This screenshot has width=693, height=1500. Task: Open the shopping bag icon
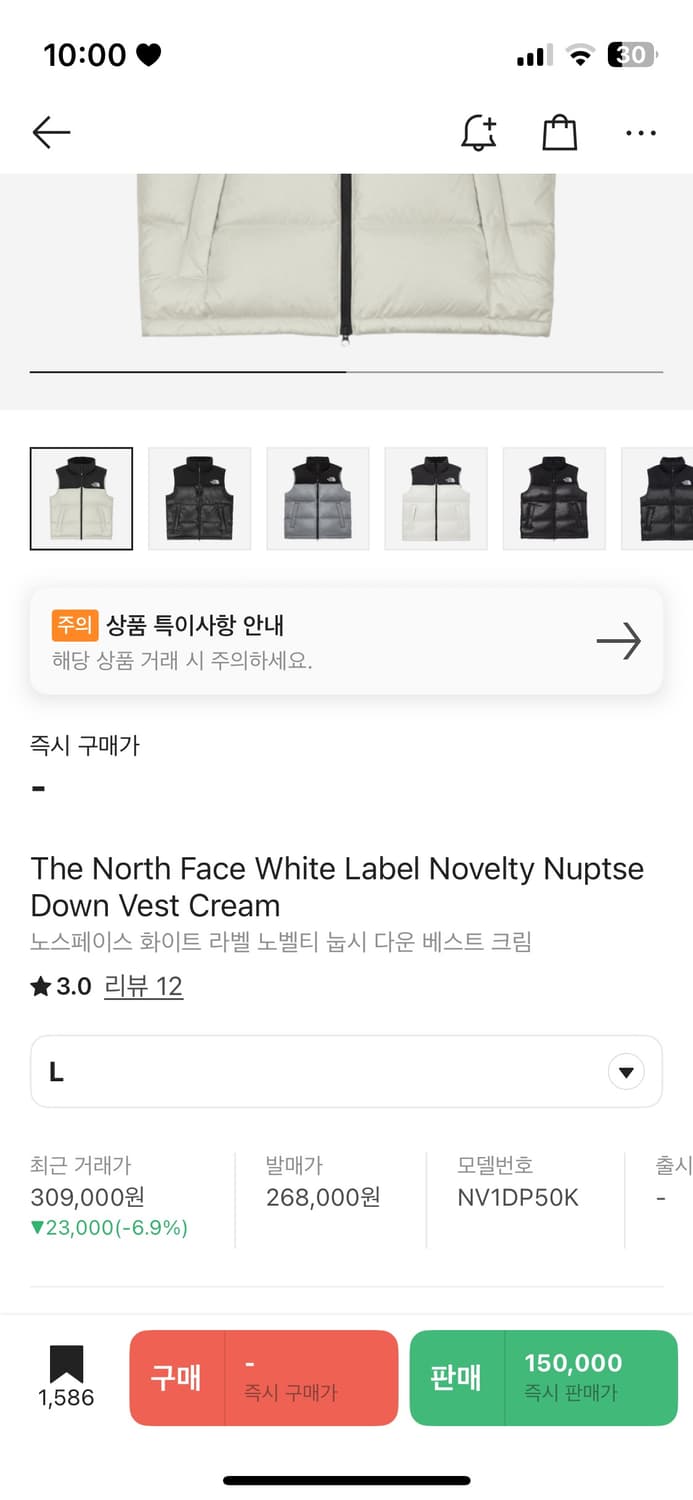[560, 132]
